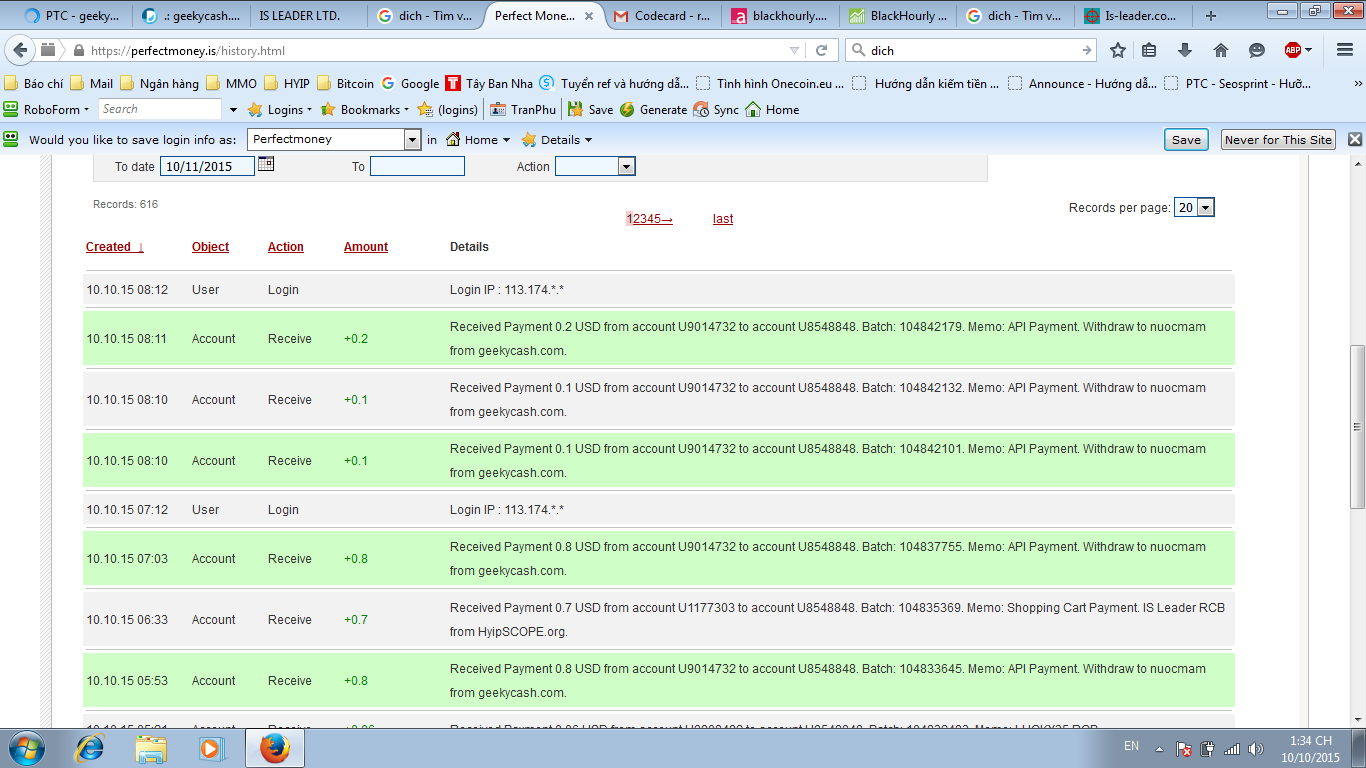Click the browser search box containing dich
The height and width of the screenshot is (768, 1366).
tap(970, 50)
